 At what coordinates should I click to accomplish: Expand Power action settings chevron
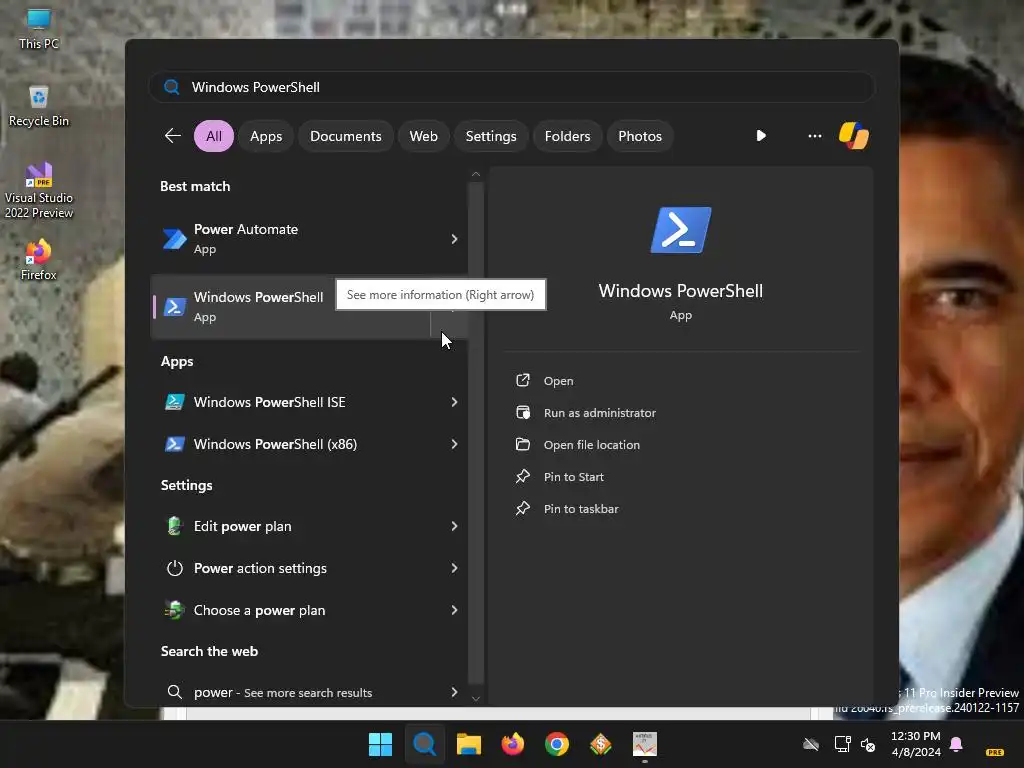pyautogui.click(x=454, y=568)
